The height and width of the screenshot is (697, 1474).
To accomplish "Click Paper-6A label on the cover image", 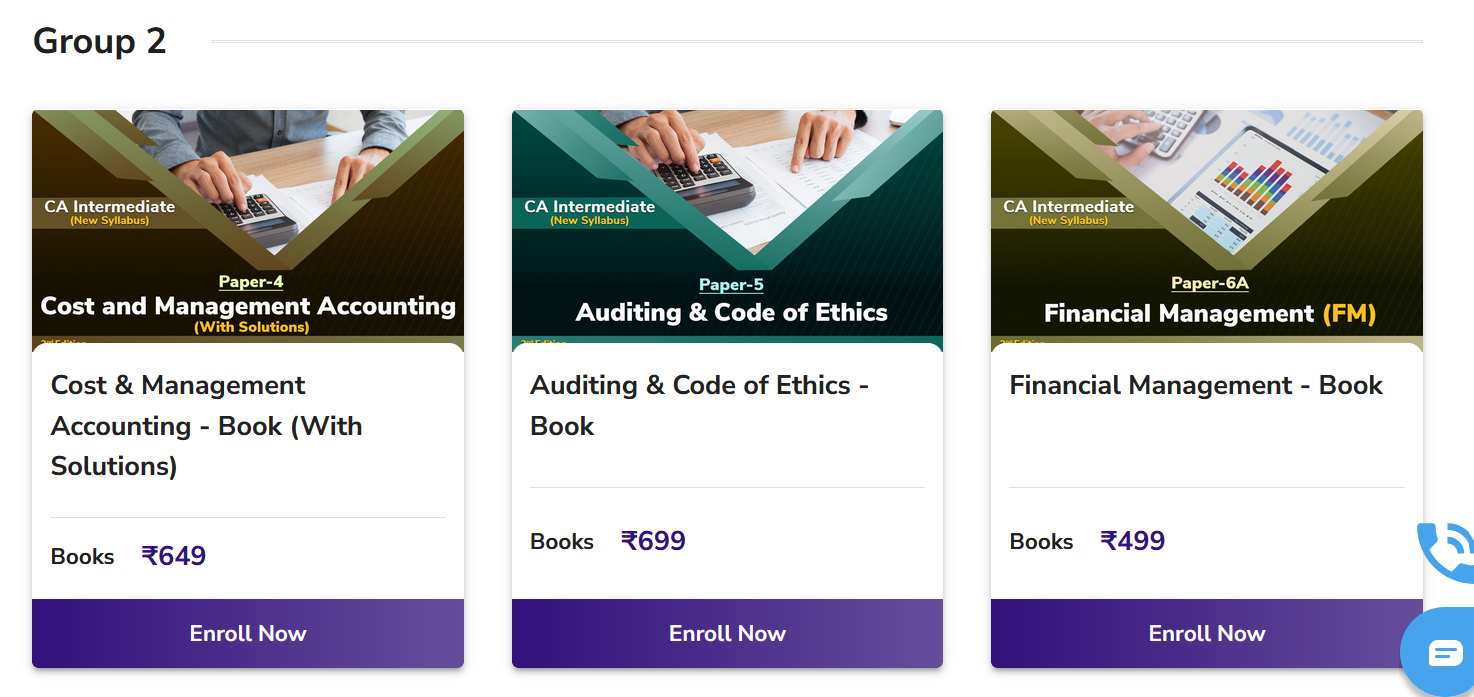I will pyautogui.click(x=1210, y=283).
